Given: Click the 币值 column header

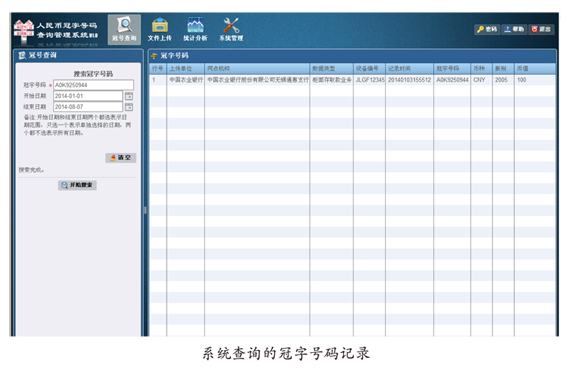Looking at the screenshot, I should (x=535, y=68).
